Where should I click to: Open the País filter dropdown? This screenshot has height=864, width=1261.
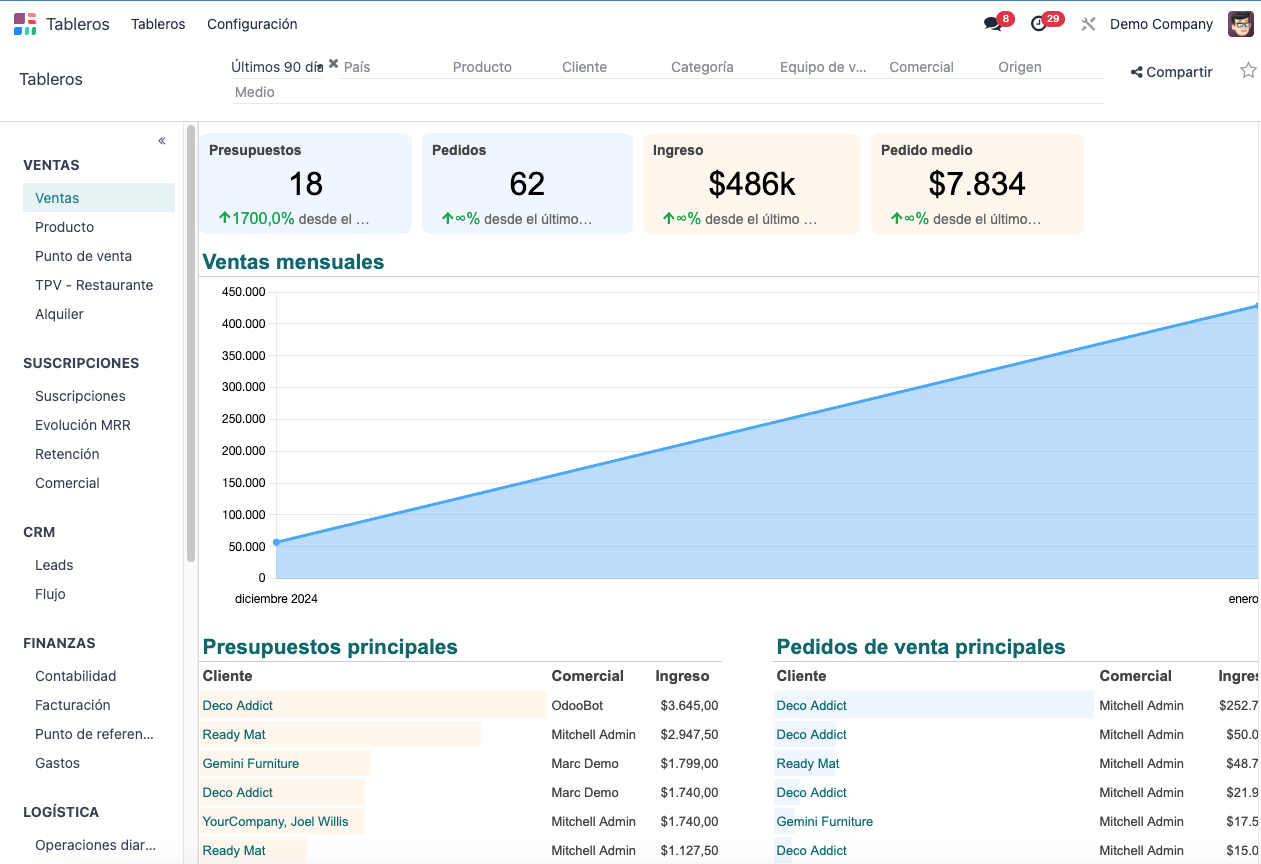tap(390, 67)
